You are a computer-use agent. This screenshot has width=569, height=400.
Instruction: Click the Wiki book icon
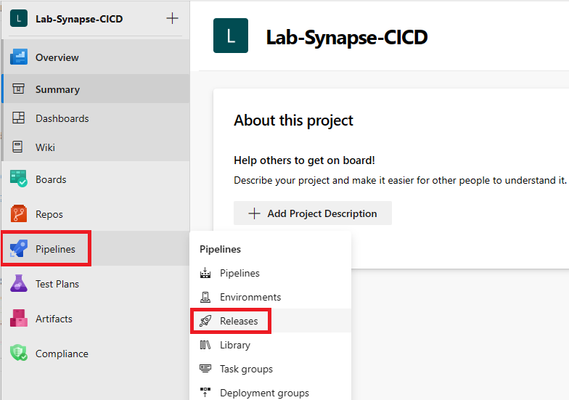click(x=17, y=147)
